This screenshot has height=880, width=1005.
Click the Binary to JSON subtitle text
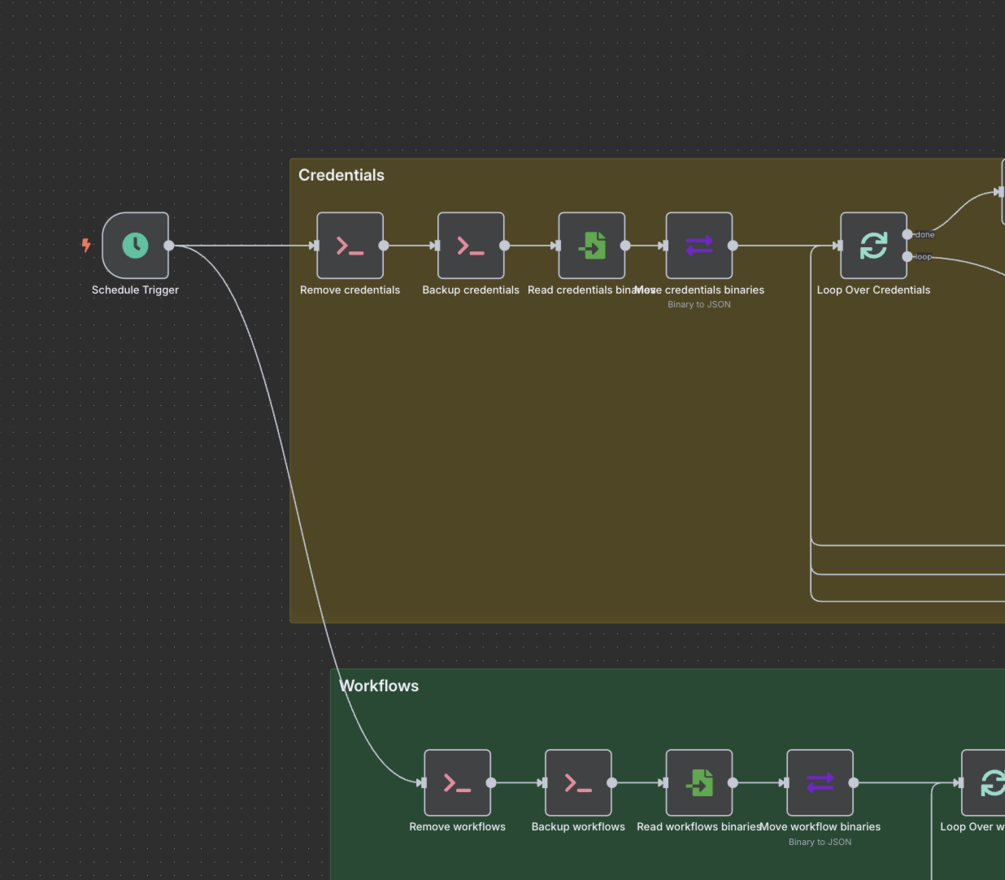pyautogui.click(x=697, y=304)
